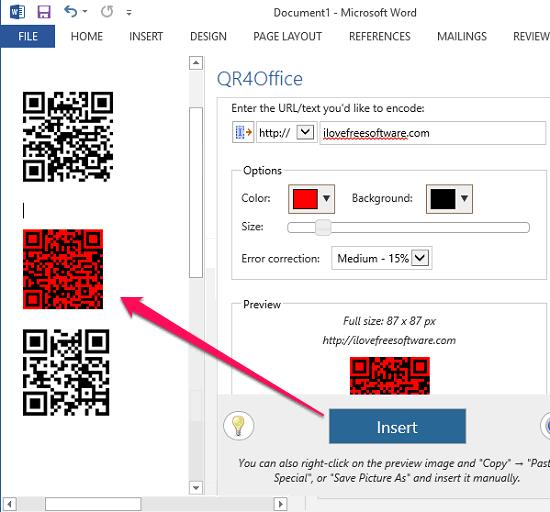Screen dimensions: 550x512
Task: Switch to the INSERT ribbon tab
Action: [146, 36]
